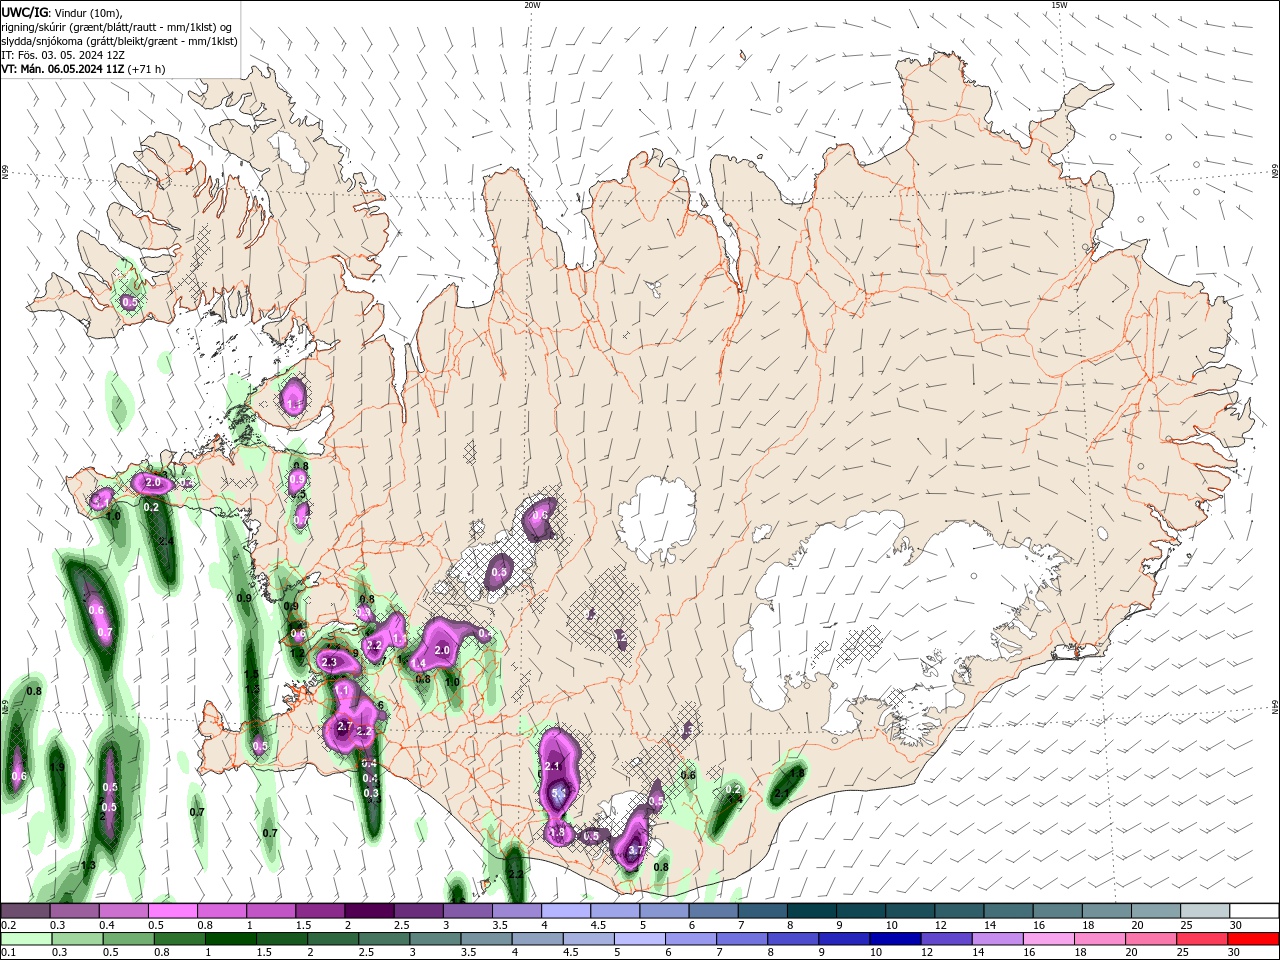Select the pale grey 25 snow swatch

(1205, 911)
